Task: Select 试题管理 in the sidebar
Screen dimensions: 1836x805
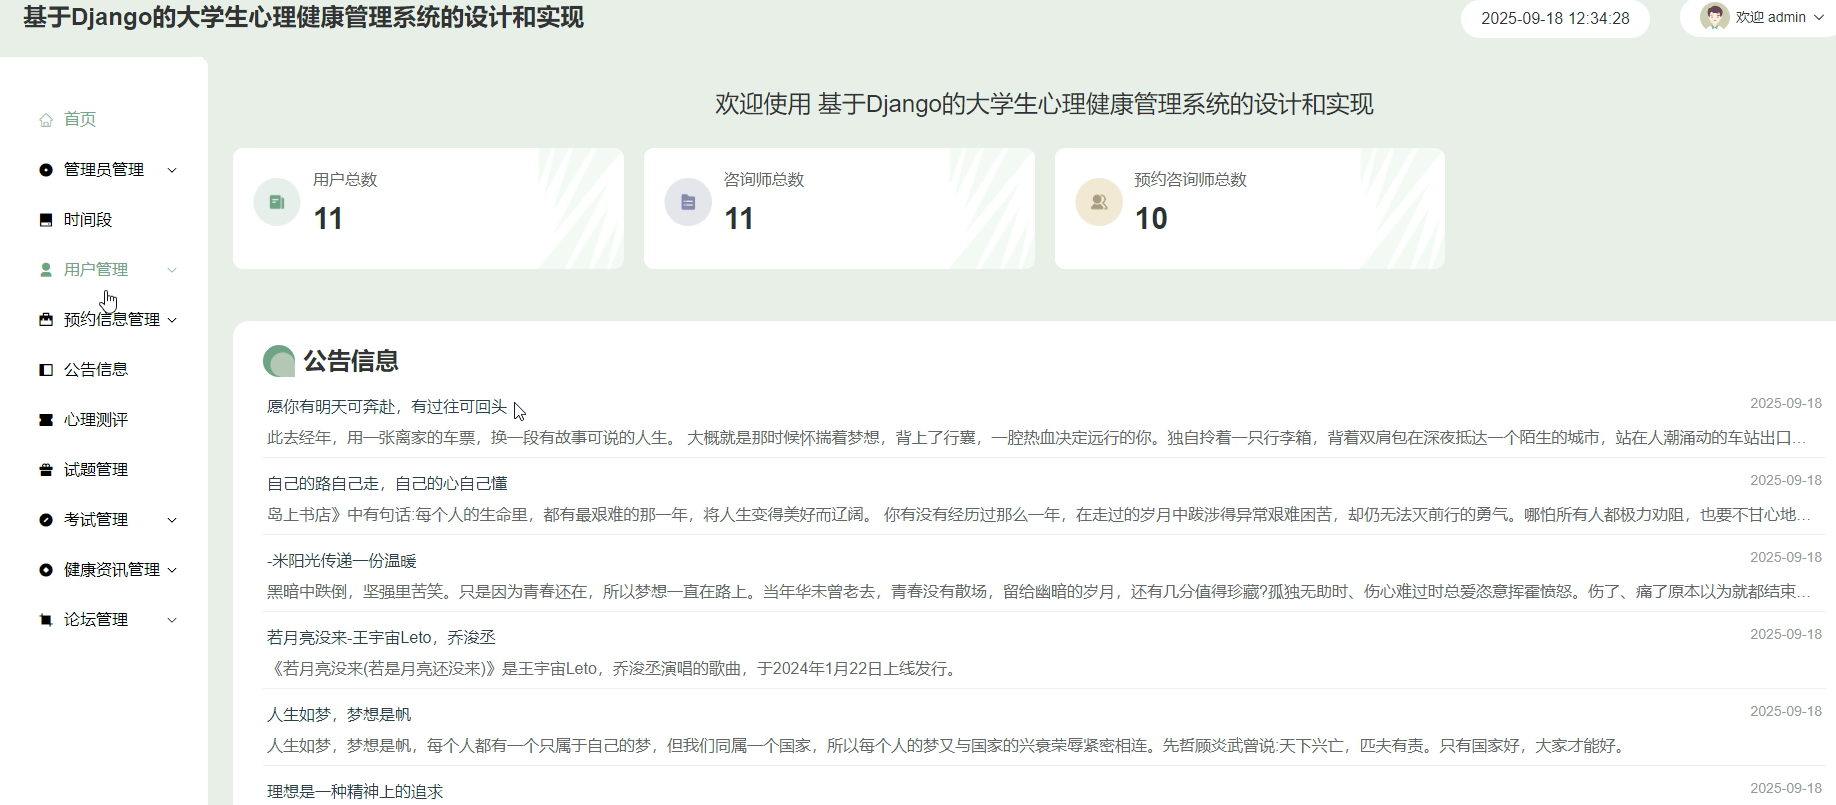Action: tap(96, 470)
